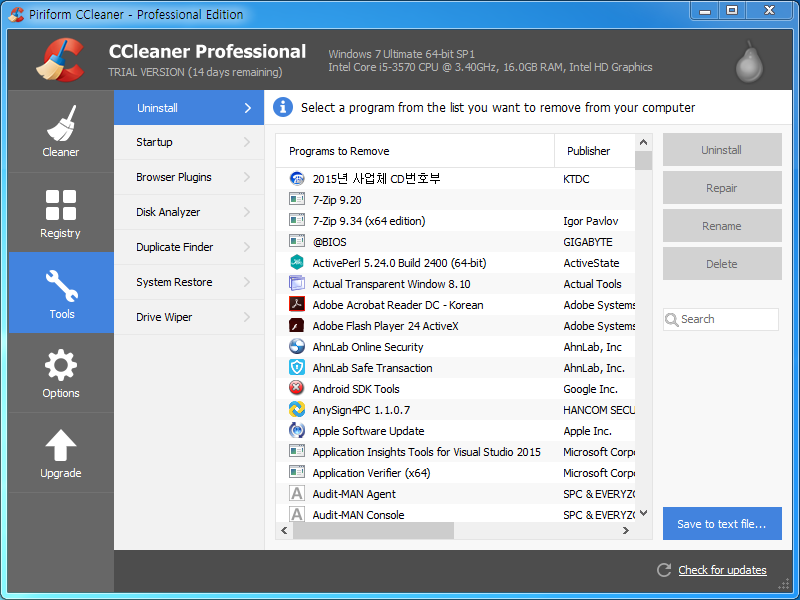Click the Audit-MAN Console icon
Viewport: 800px width, 600px height.
pyautogui.click(x=297, y=514)
